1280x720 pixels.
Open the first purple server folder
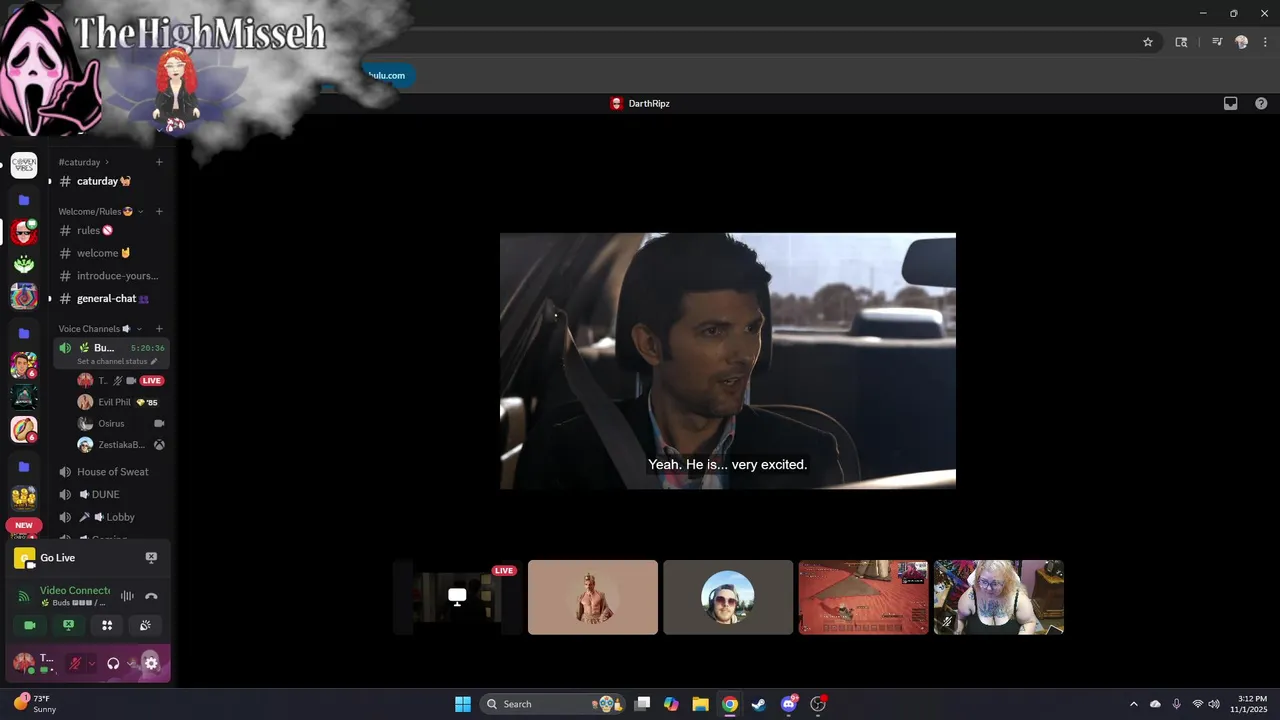click(x=24, y=199)
